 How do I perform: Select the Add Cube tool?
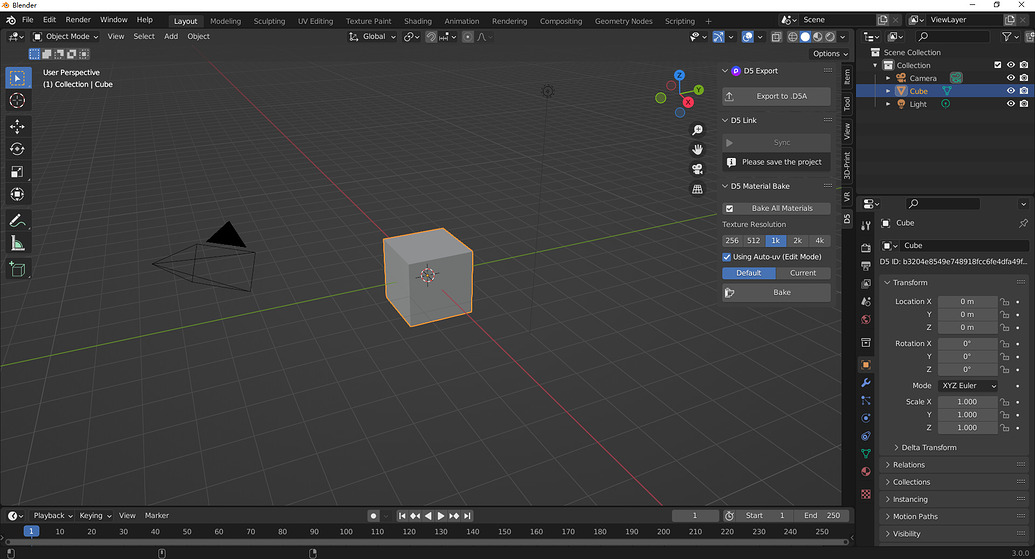click(17, 269)
